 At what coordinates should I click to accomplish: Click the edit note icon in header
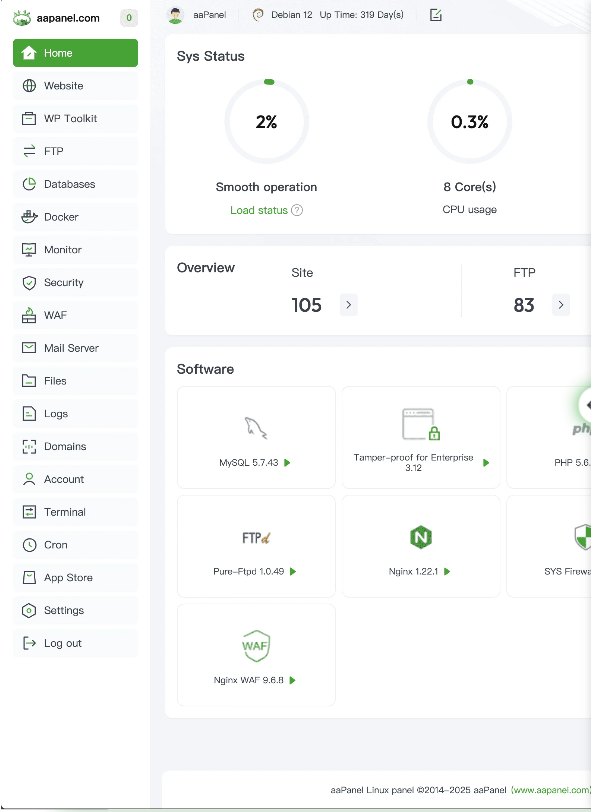pyautogui.click(x=436, y=15)
